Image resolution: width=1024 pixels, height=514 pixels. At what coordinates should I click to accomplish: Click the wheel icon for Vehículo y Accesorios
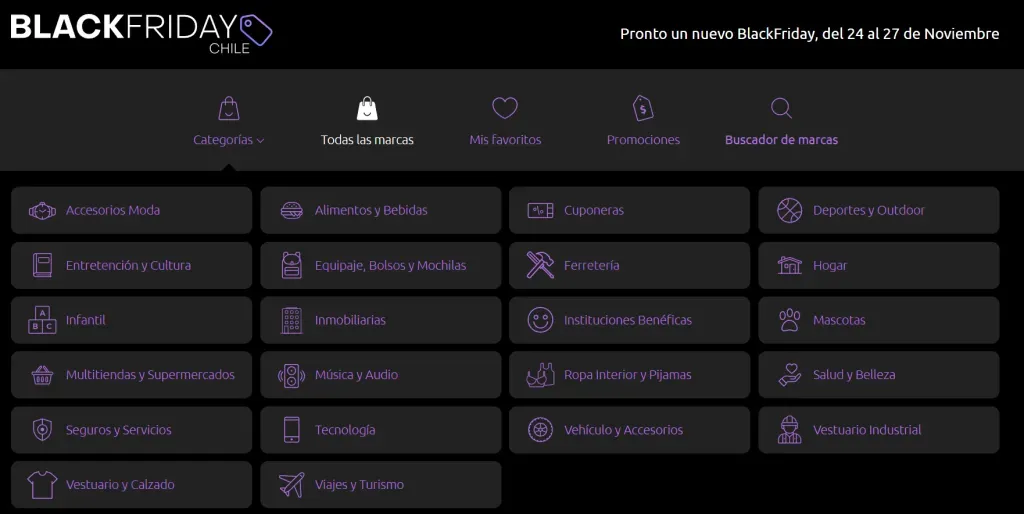[x=541, y=430]
